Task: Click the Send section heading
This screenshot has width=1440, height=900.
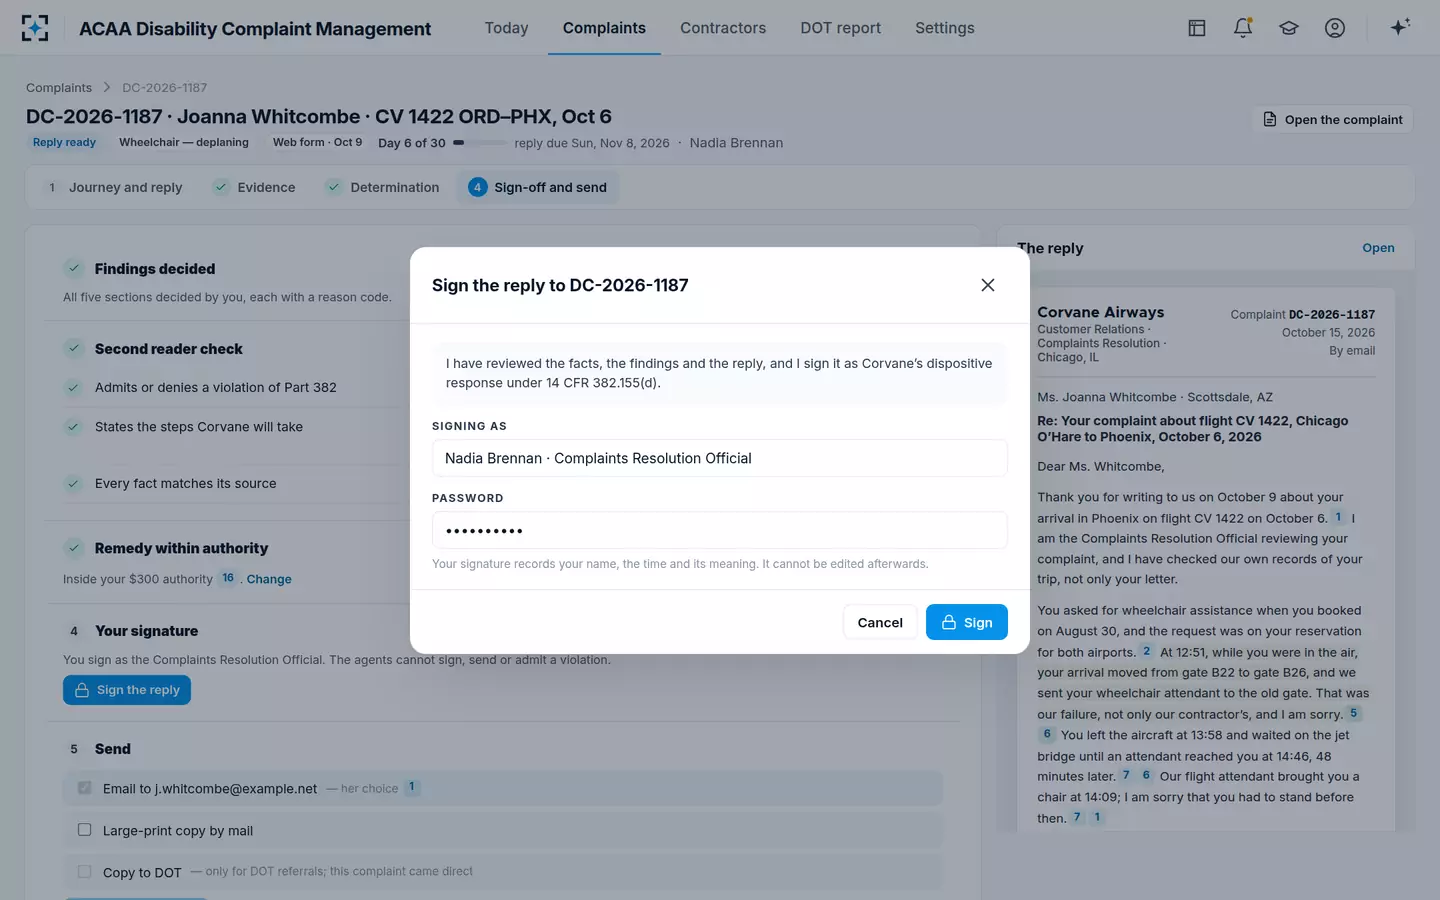Action: [x=113, y=749]
